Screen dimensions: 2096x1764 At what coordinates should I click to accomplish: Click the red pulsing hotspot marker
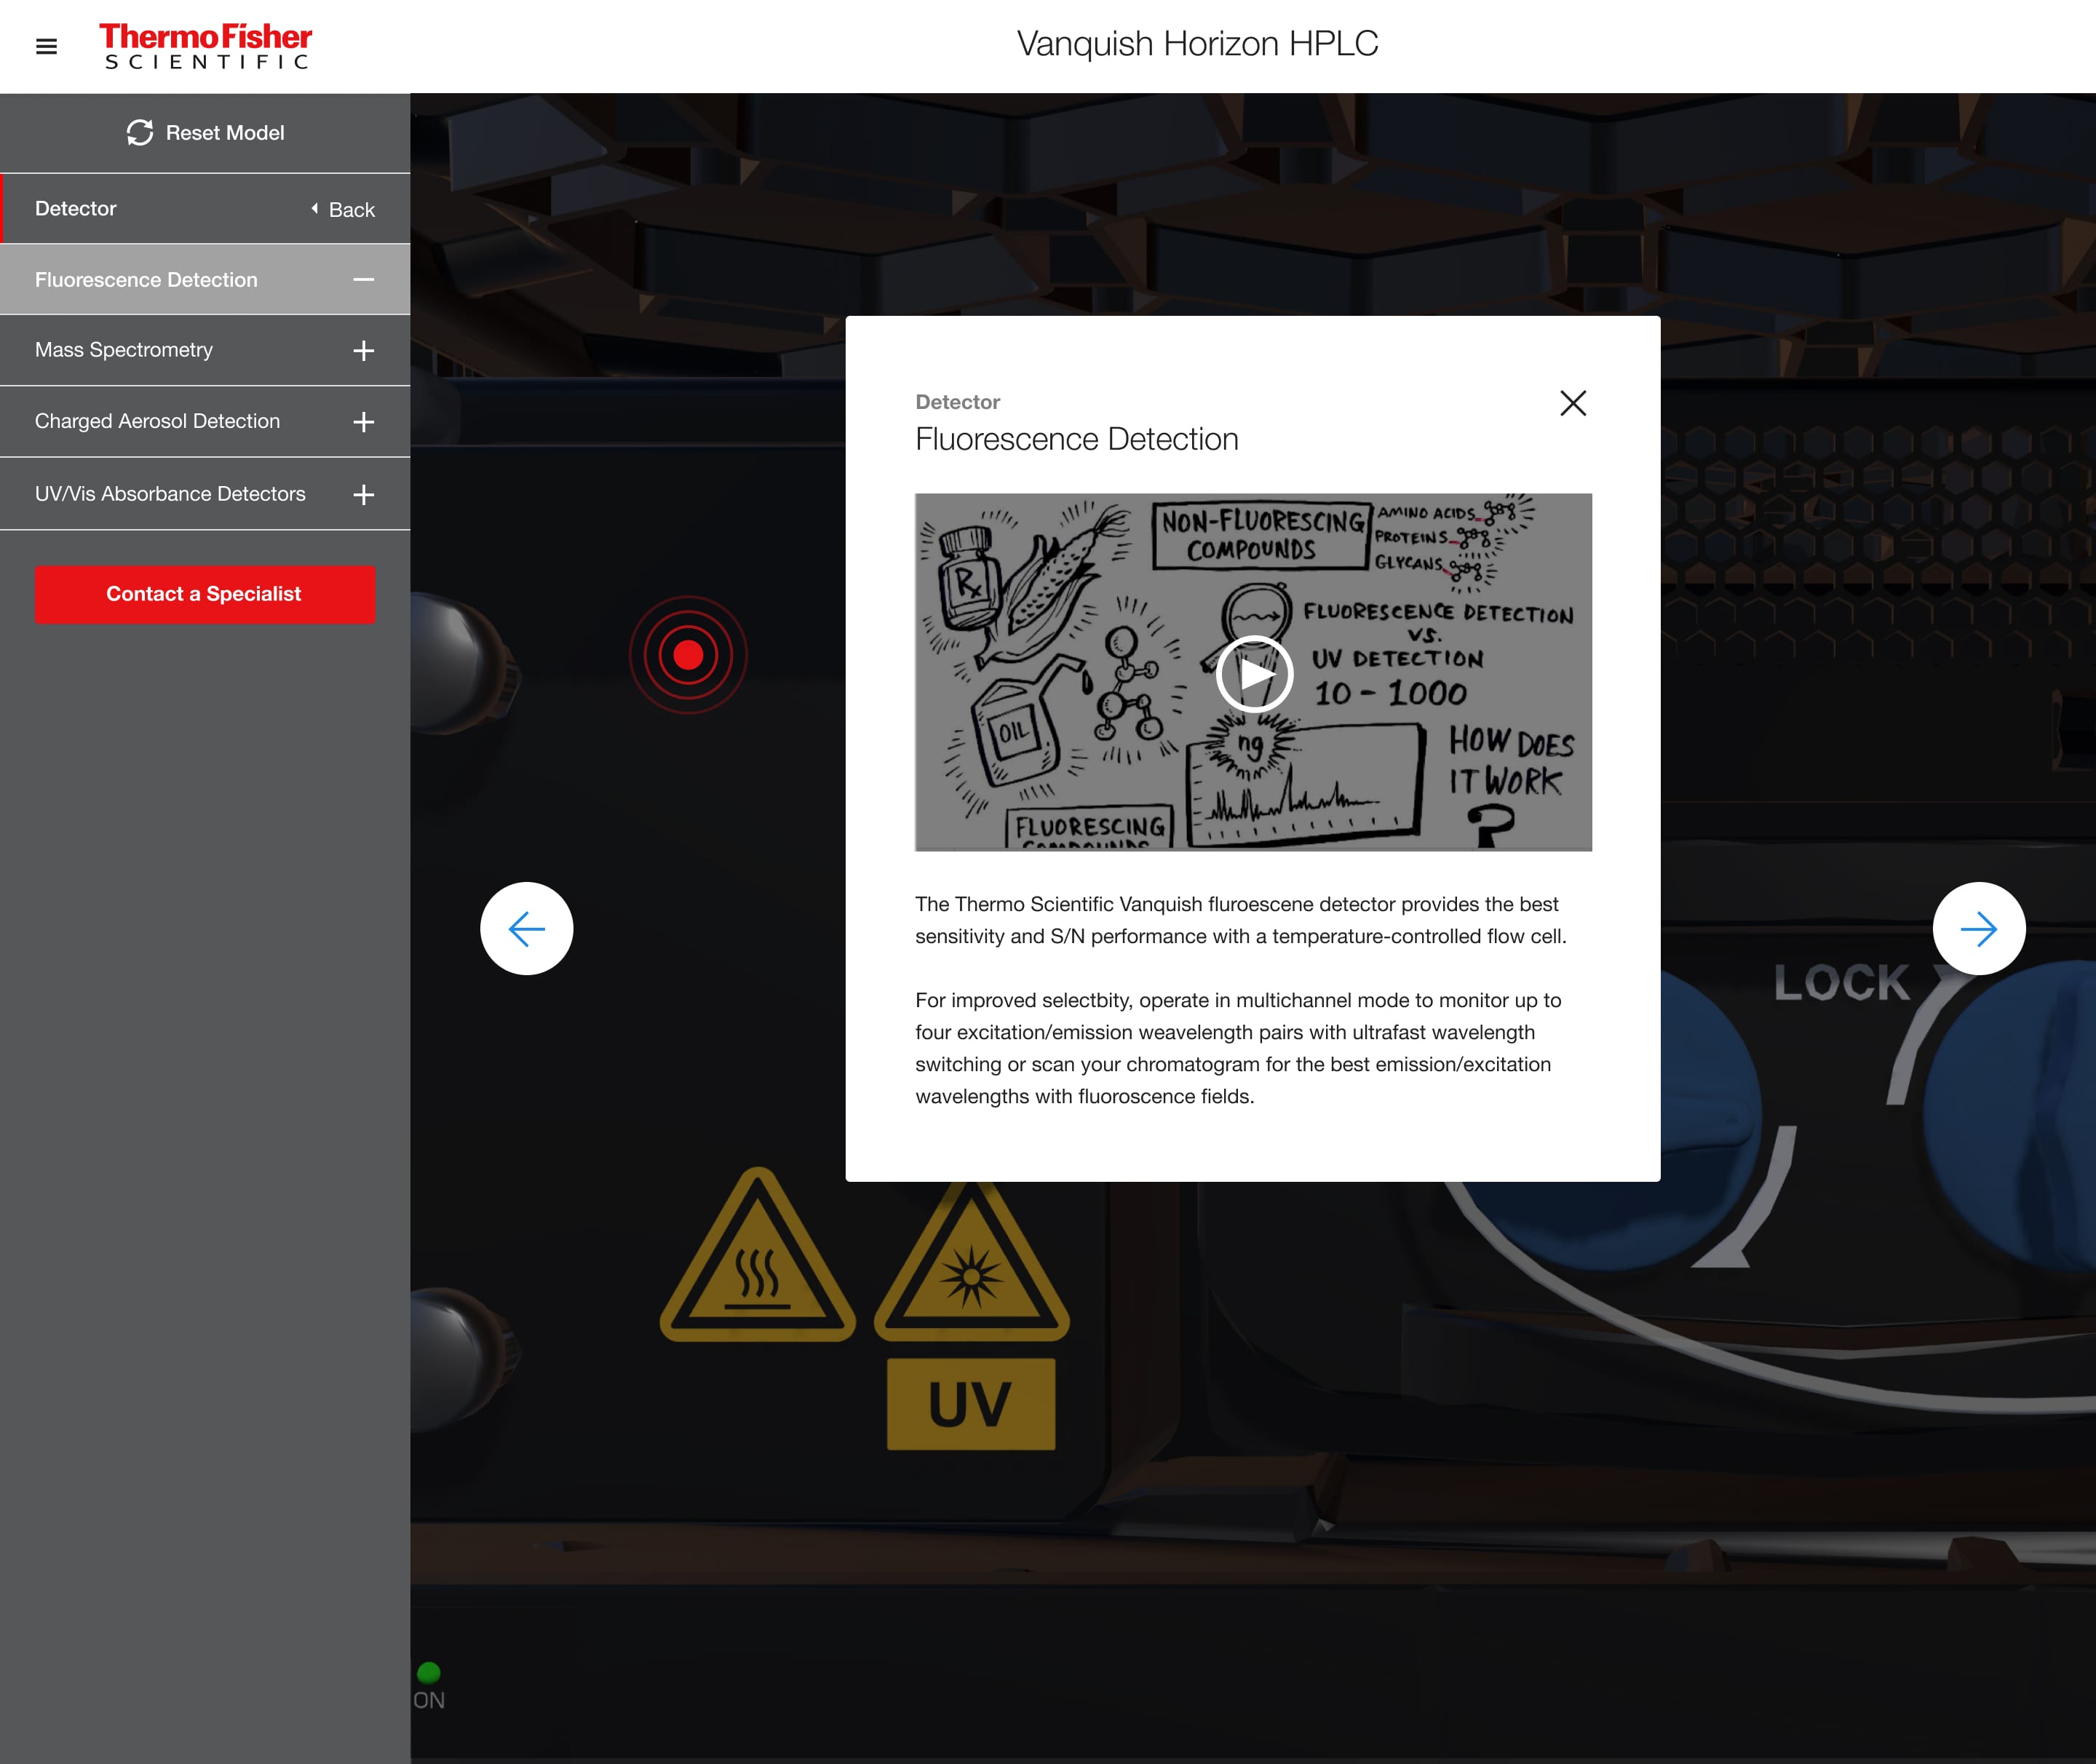688,655
